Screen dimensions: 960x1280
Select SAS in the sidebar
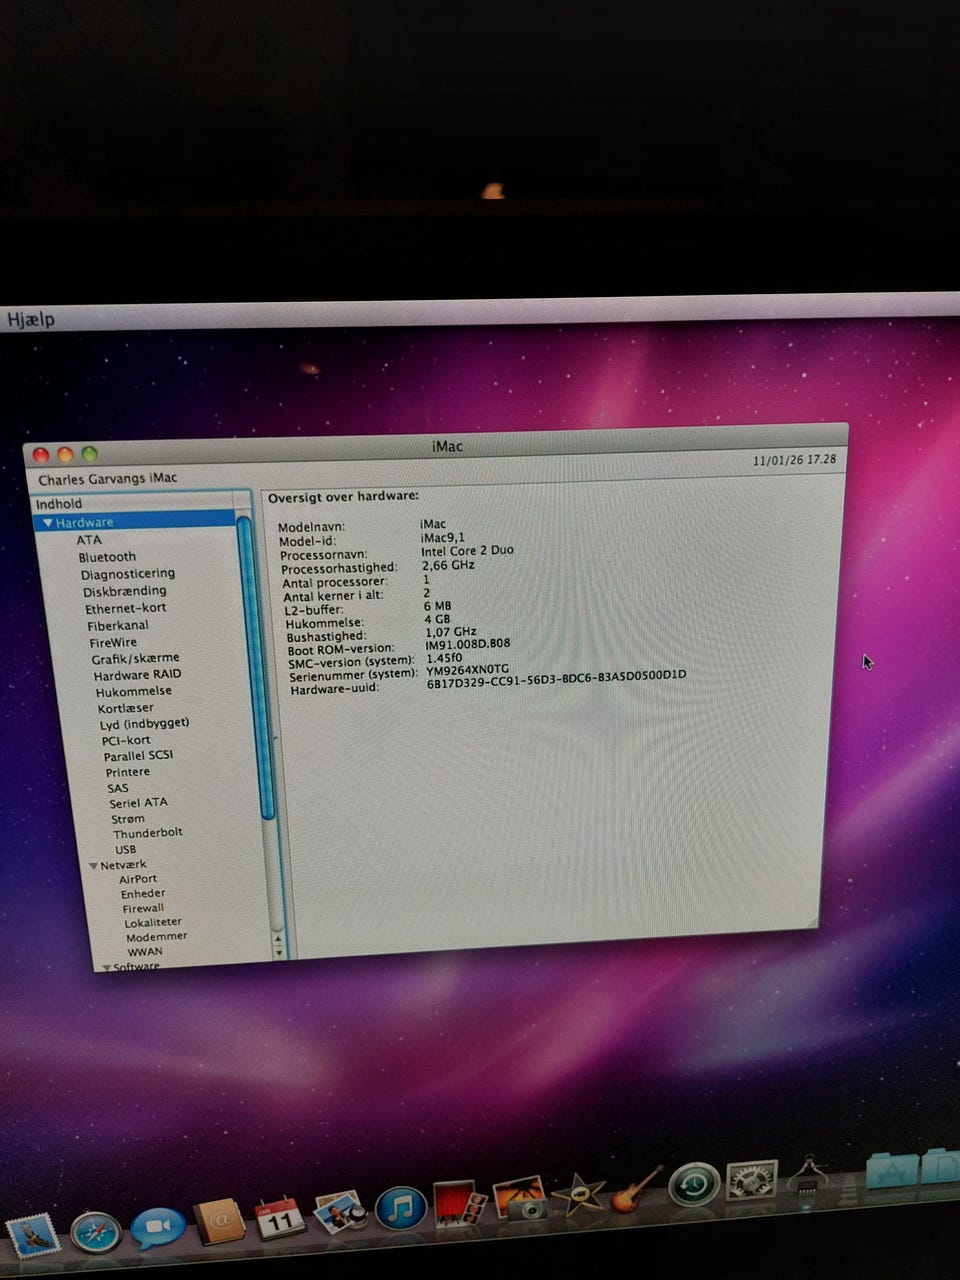pos(118,788)
